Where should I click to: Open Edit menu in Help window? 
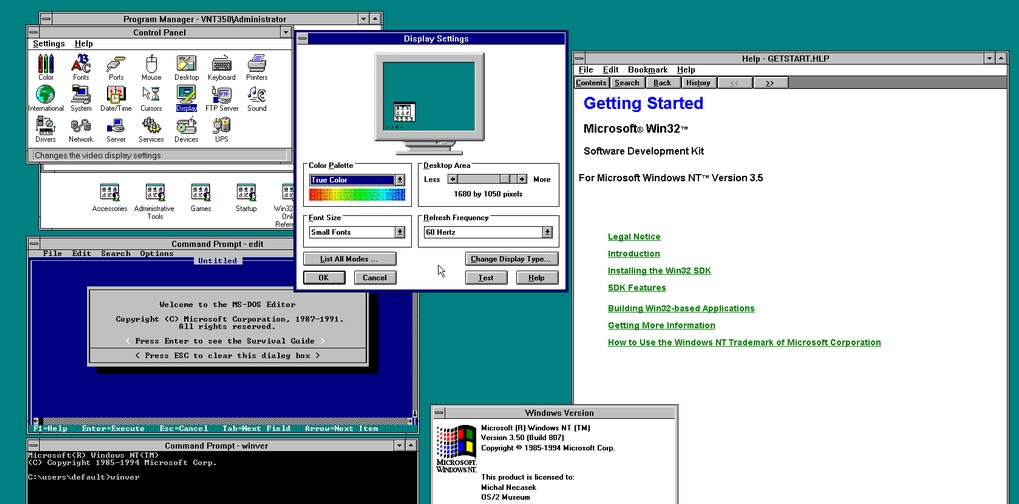pos(610,69)
